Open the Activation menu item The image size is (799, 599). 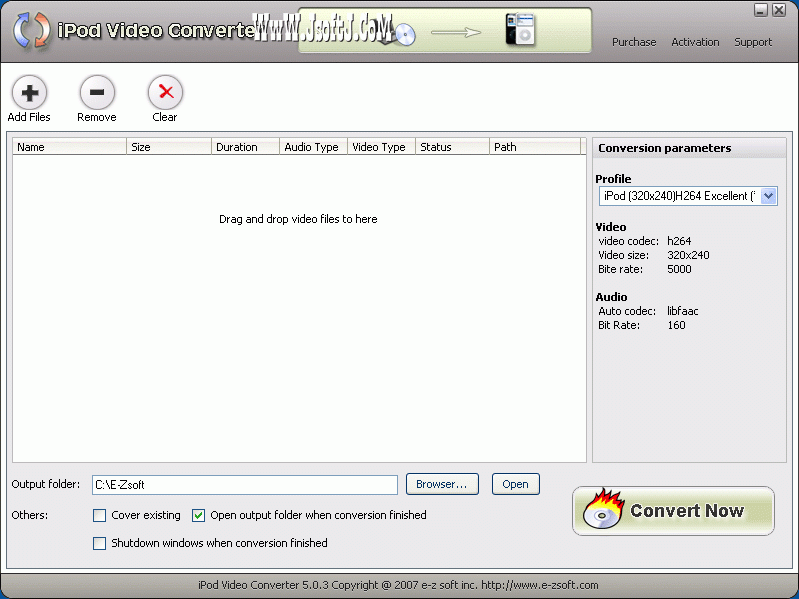click(695, 42)
